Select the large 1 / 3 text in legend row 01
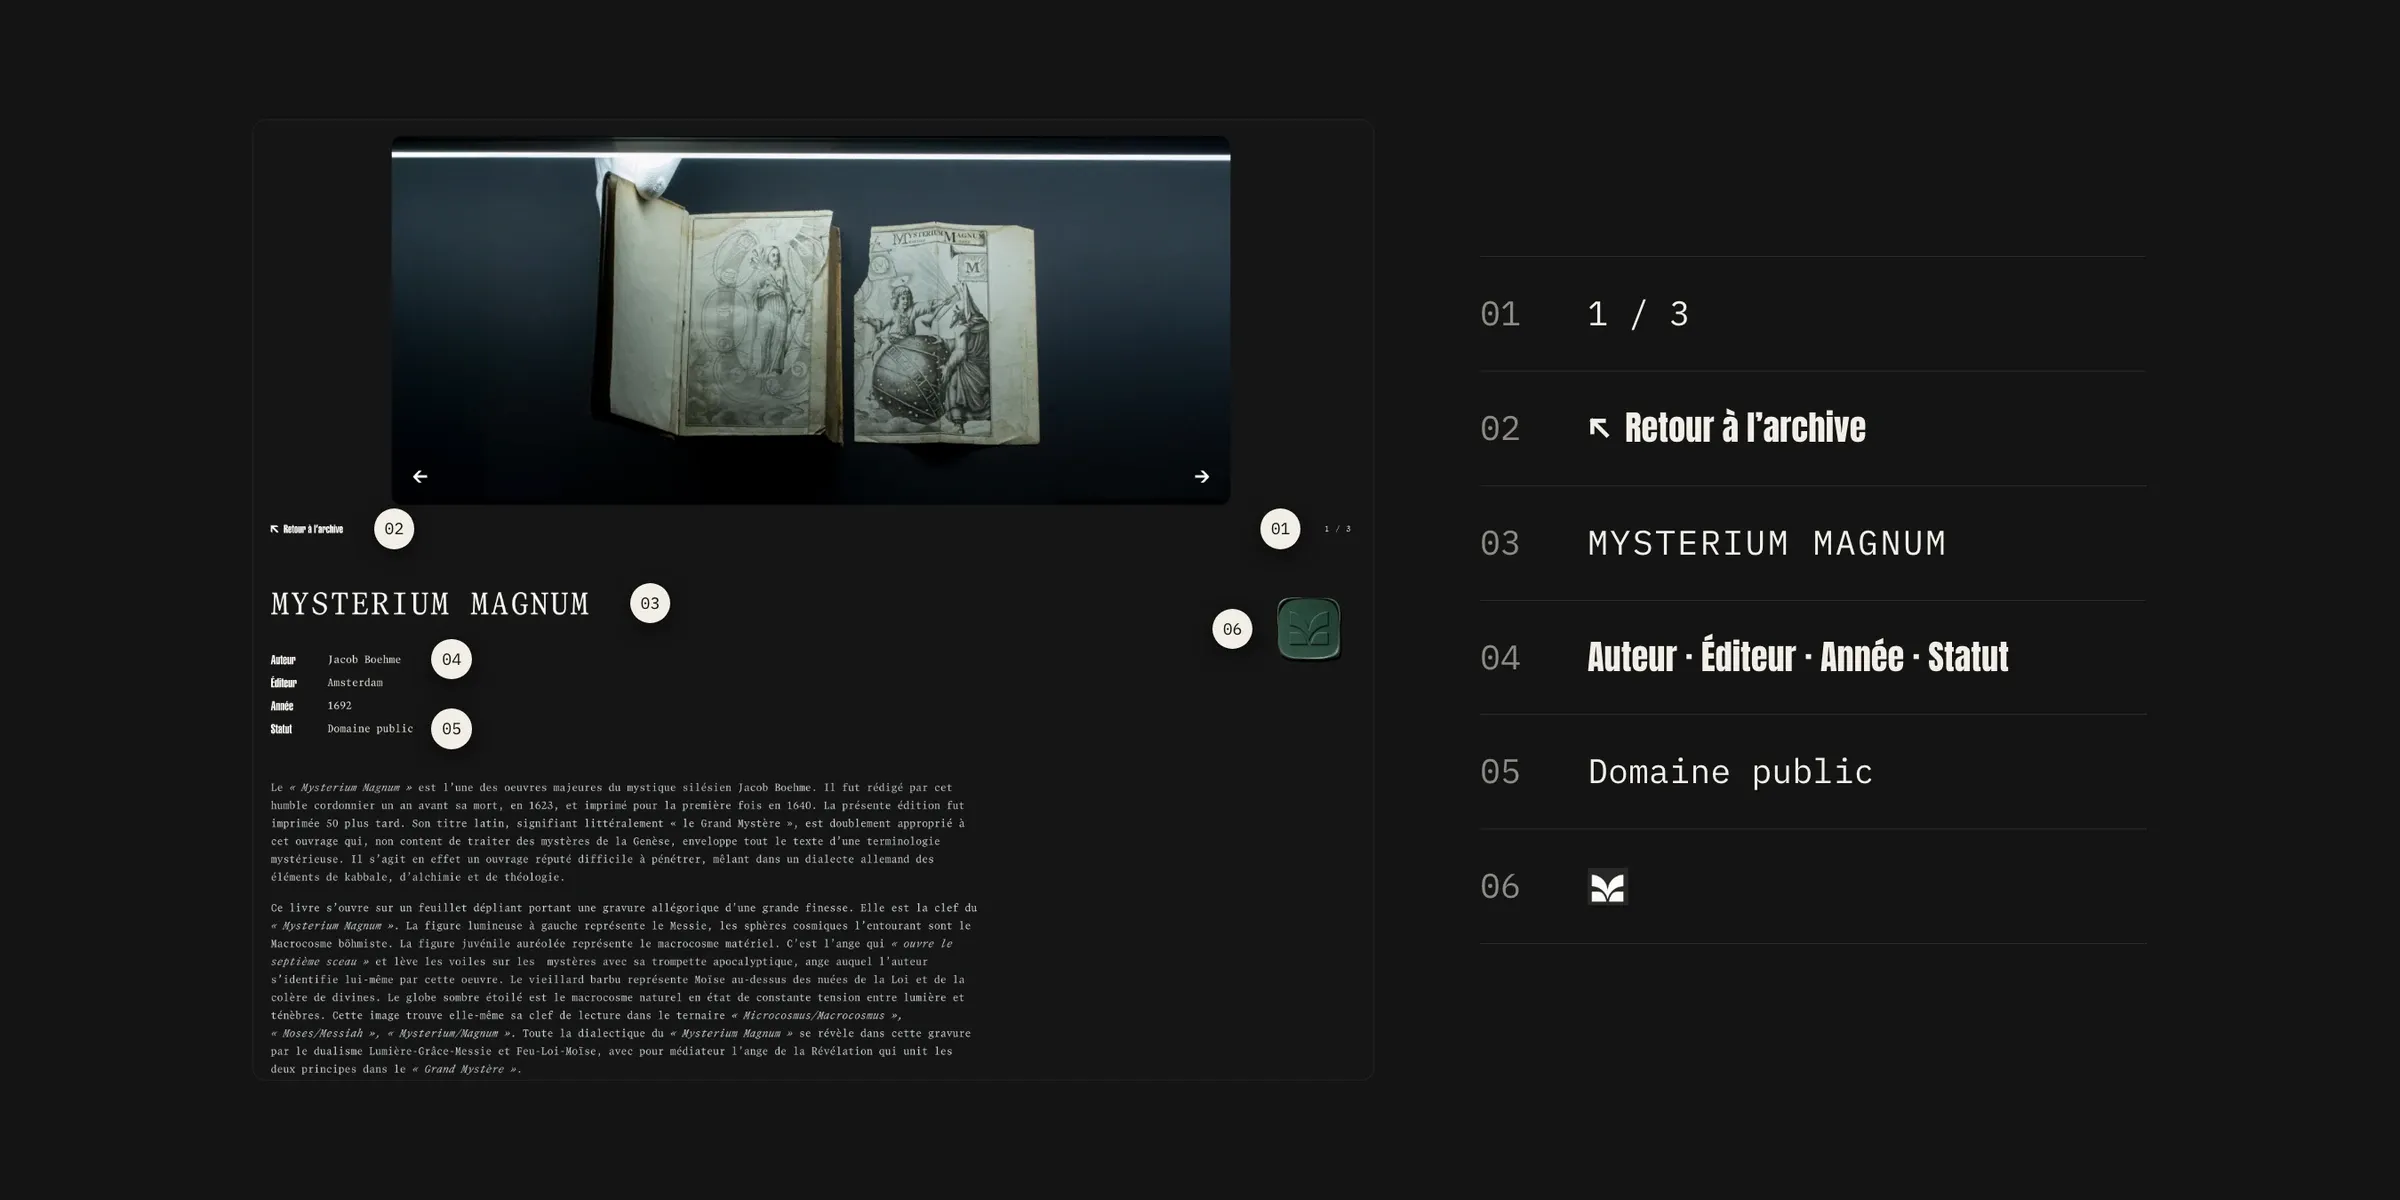The height and width of the screenshot is (1200, 2400). click(1638, 314)
